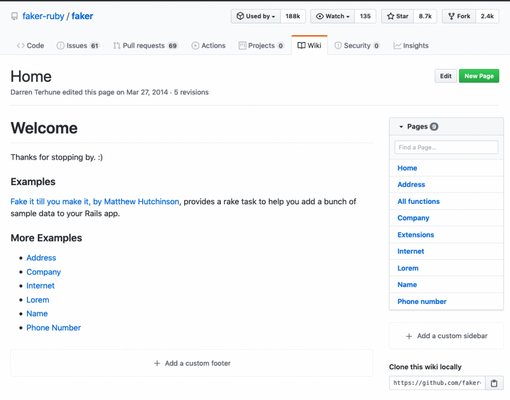Open Address under More Examples
This screenshot has height=400, width=510.
[41, 258]
